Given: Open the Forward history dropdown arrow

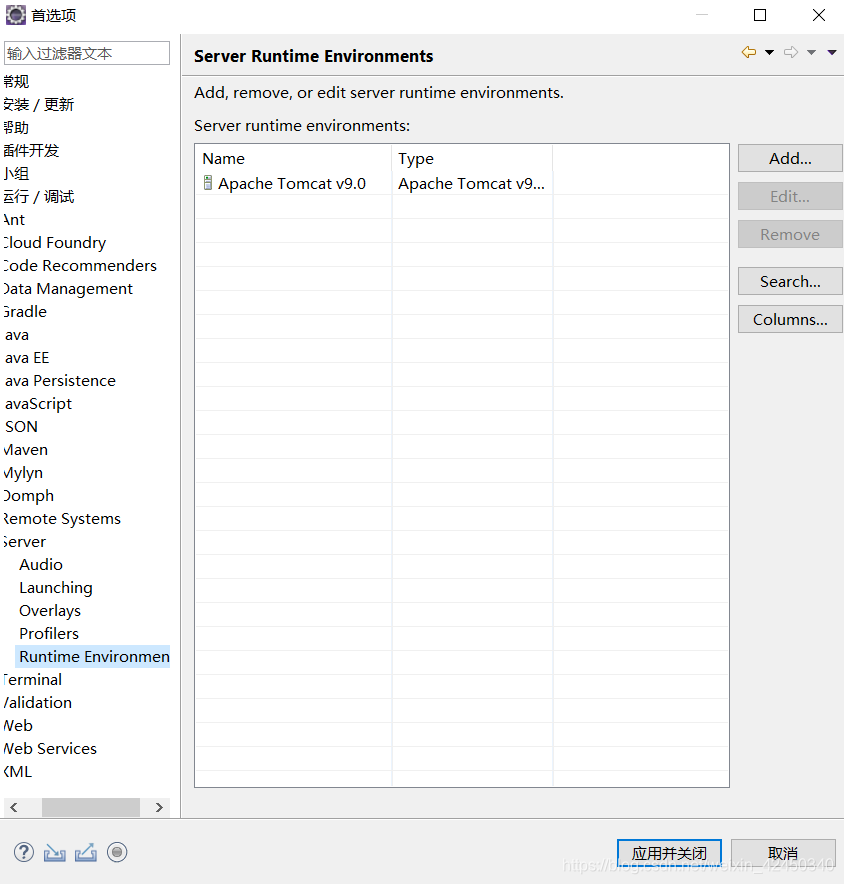Looking at the screenshot, I should [x=811, y=52].
